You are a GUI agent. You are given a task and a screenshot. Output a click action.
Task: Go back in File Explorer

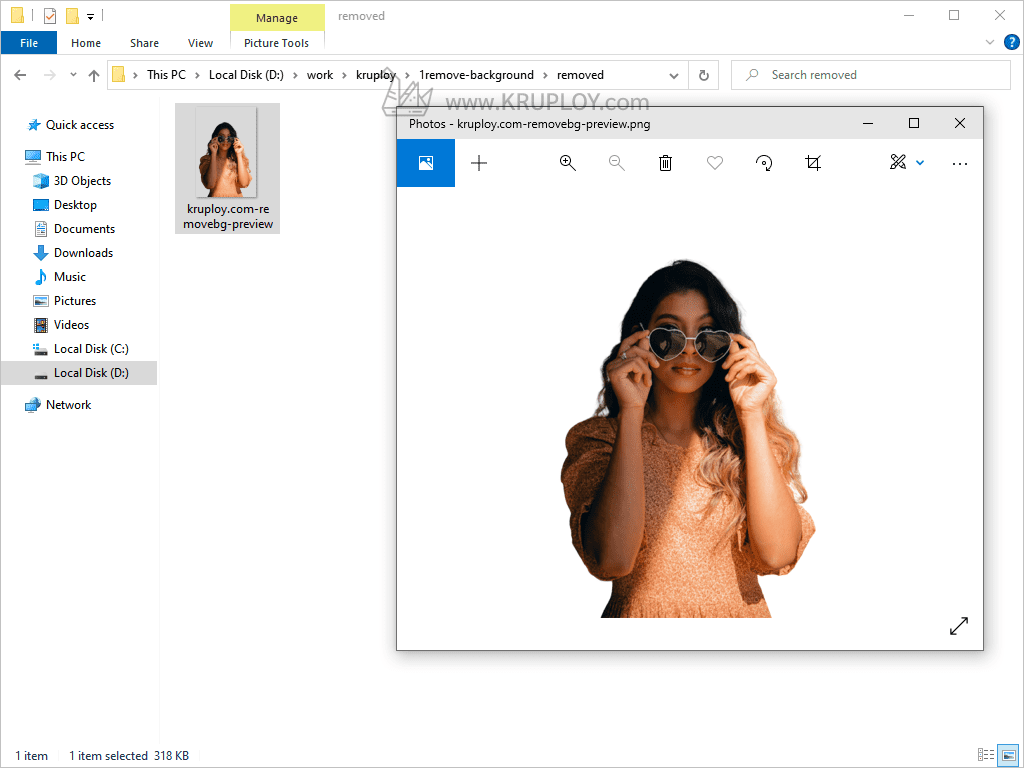click(x=20, y=75)
